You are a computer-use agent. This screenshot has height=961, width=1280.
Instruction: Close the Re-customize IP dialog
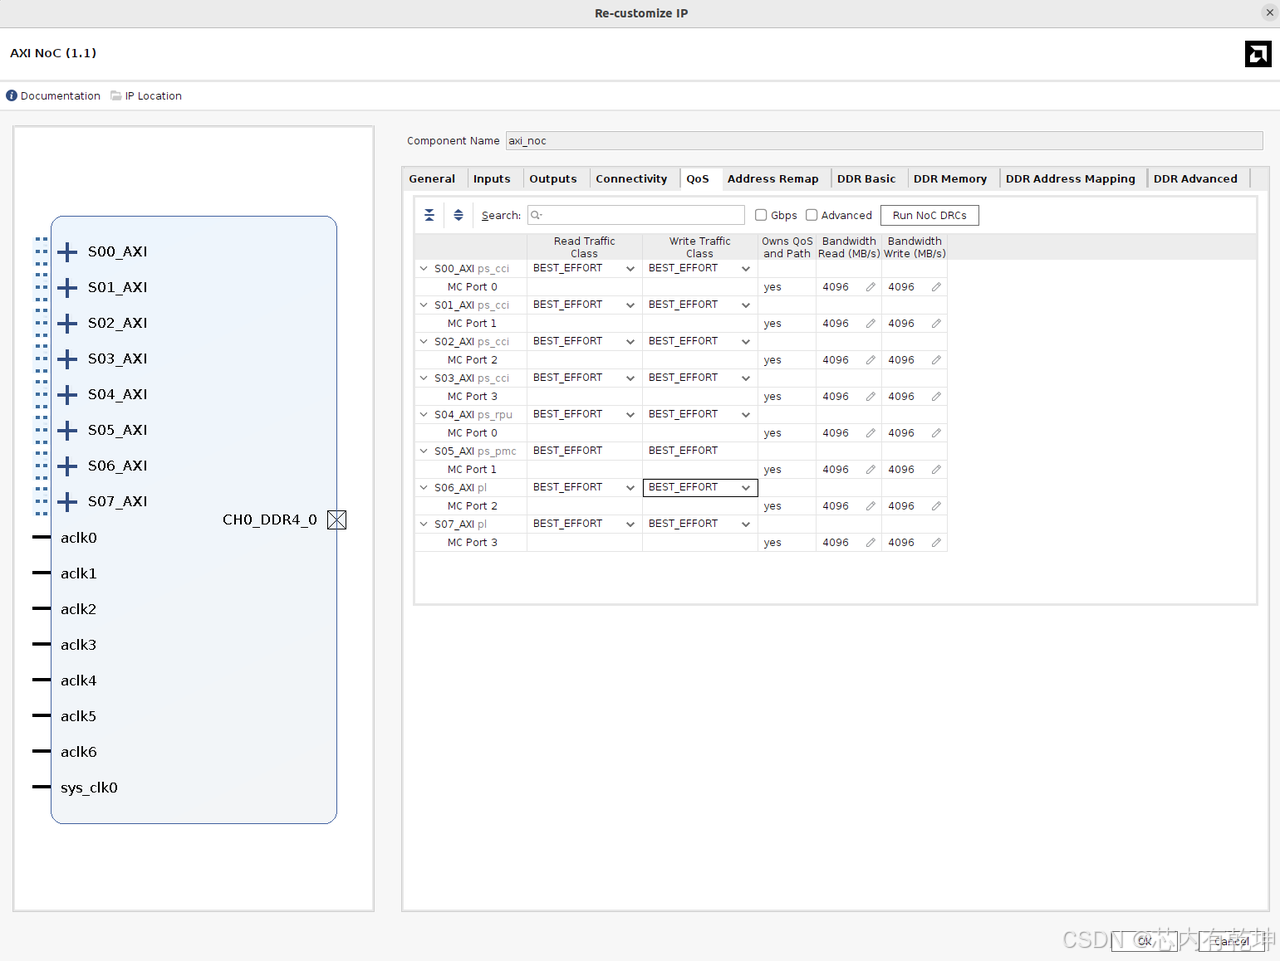(x=1270, y=13)
